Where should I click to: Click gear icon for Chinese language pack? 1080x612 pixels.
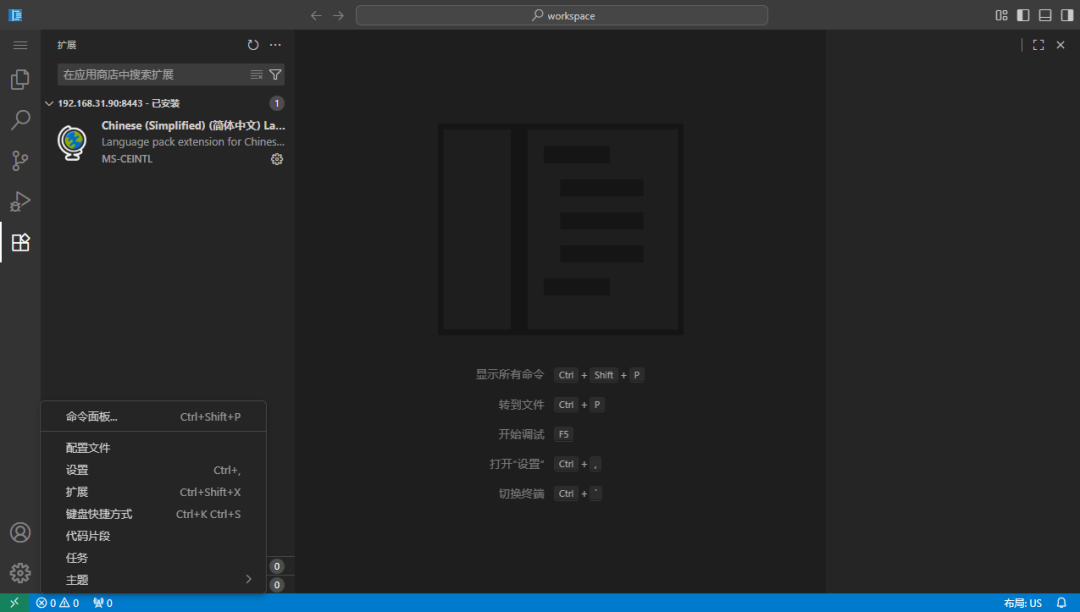pyautogui.click(x=277, y=159)
